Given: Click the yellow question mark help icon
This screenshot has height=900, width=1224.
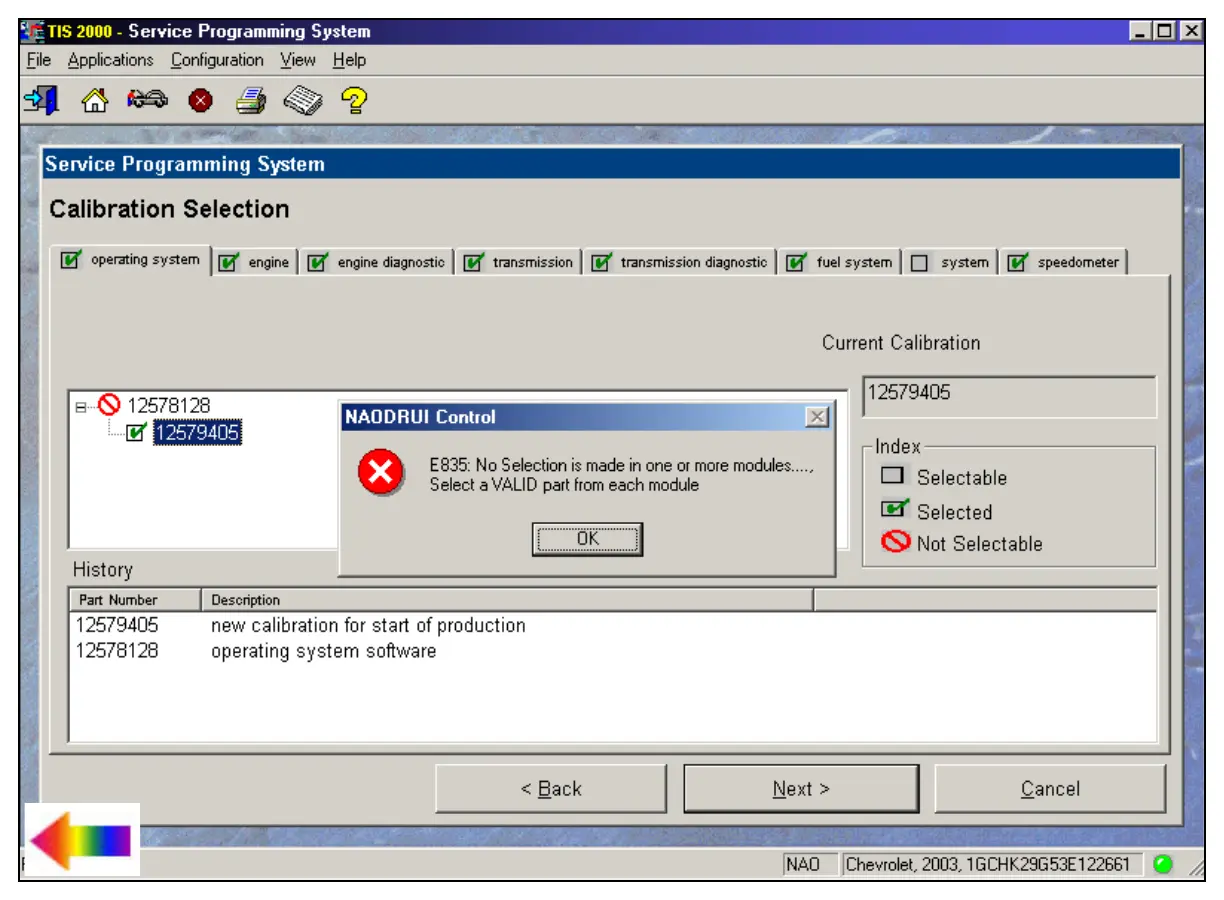Looking at the screenshot, I should pos(354,100).
